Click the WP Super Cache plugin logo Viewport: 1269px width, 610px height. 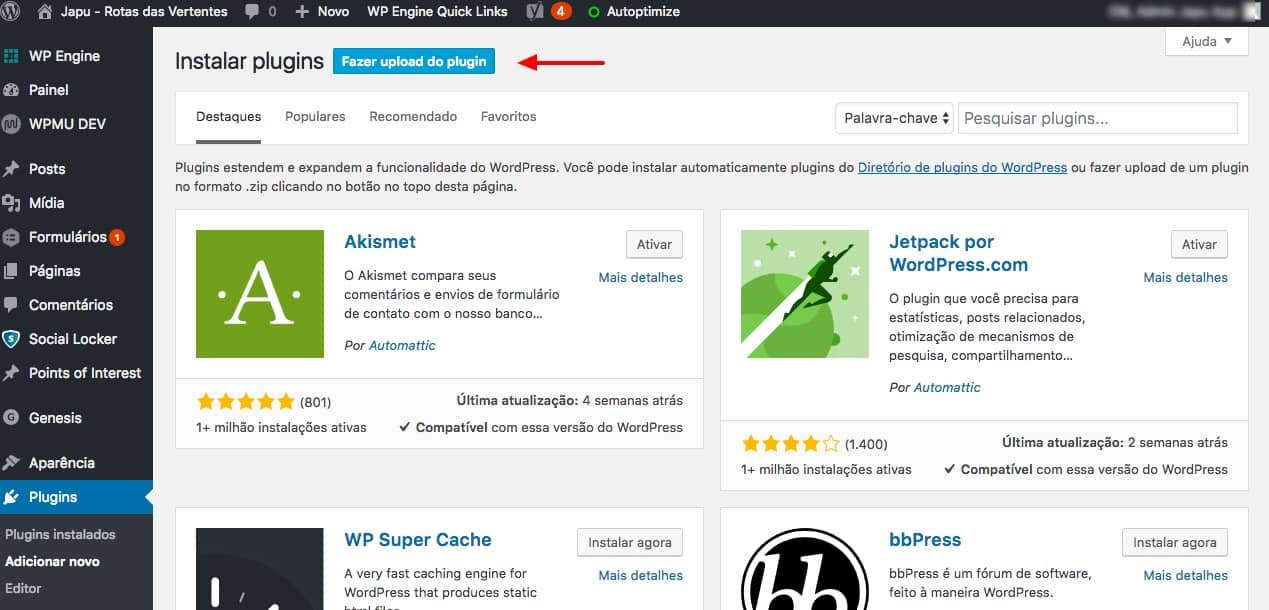260,569
